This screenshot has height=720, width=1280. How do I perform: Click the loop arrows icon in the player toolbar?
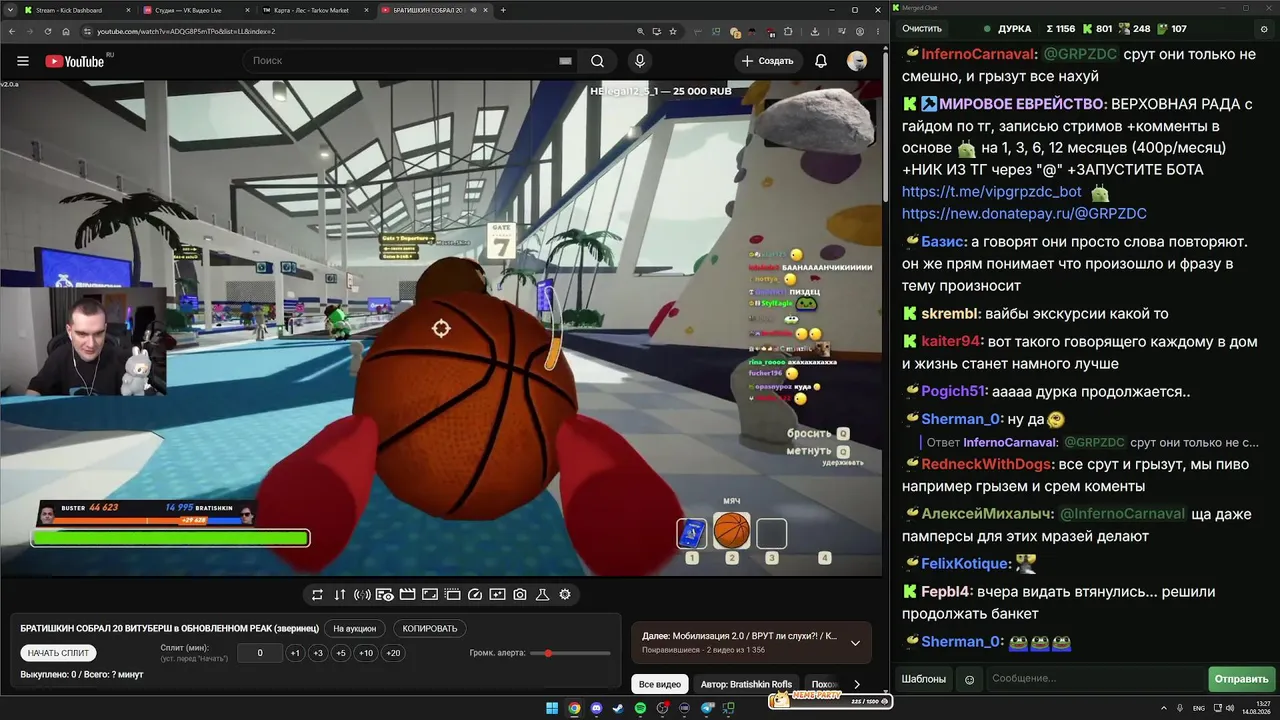(317, 594)
